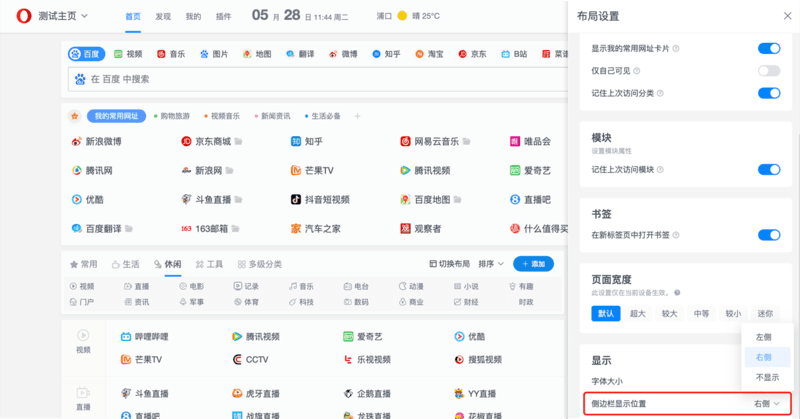Select the 较大 page width option

tap(669, 313)
